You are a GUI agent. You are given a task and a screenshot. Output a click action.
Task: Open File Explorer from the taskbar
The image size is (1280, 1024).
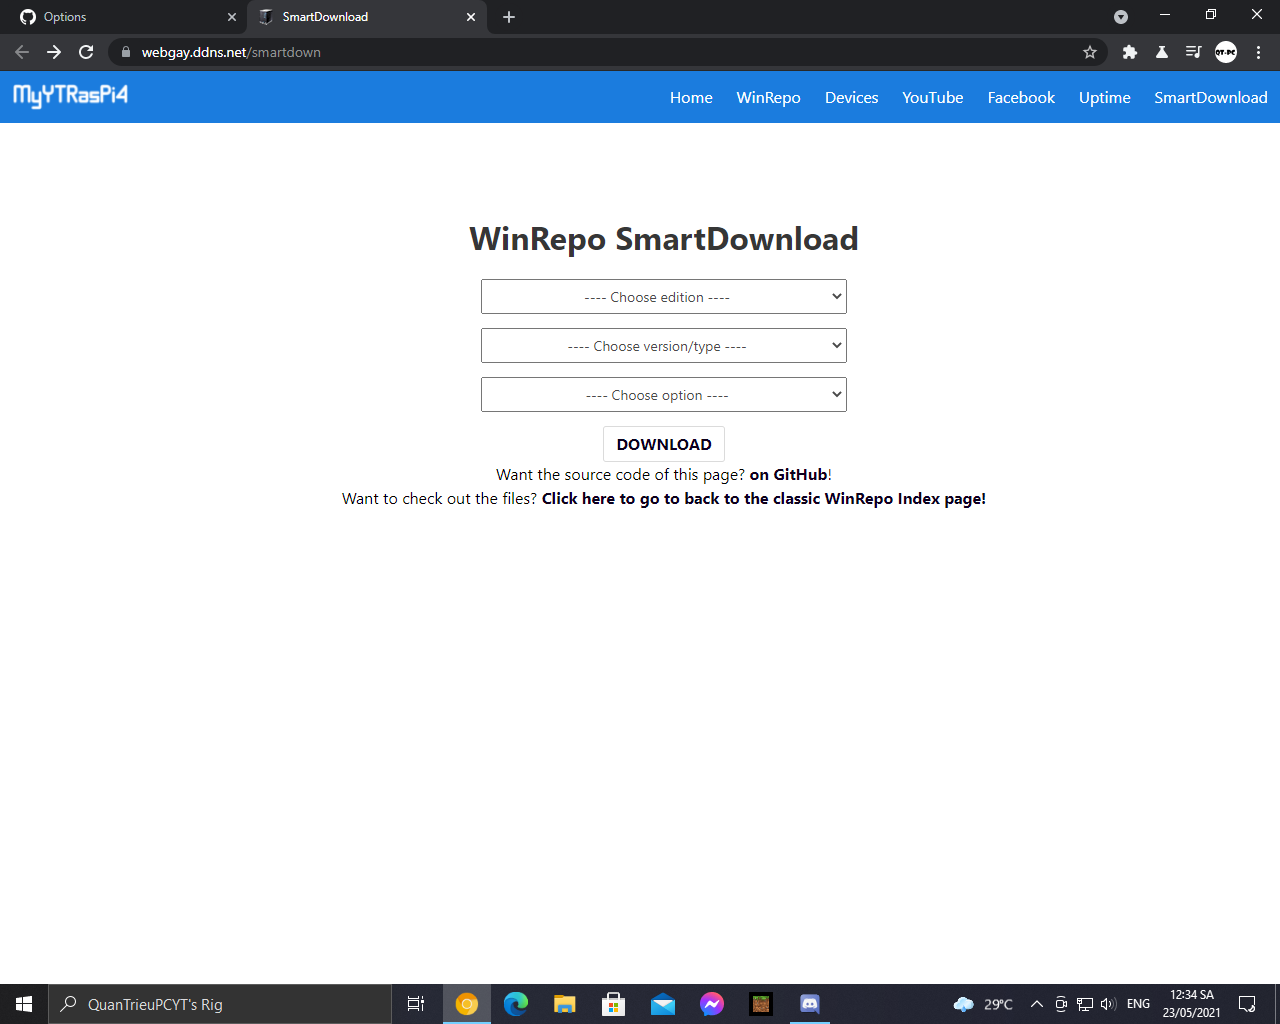coord(564,1004)
